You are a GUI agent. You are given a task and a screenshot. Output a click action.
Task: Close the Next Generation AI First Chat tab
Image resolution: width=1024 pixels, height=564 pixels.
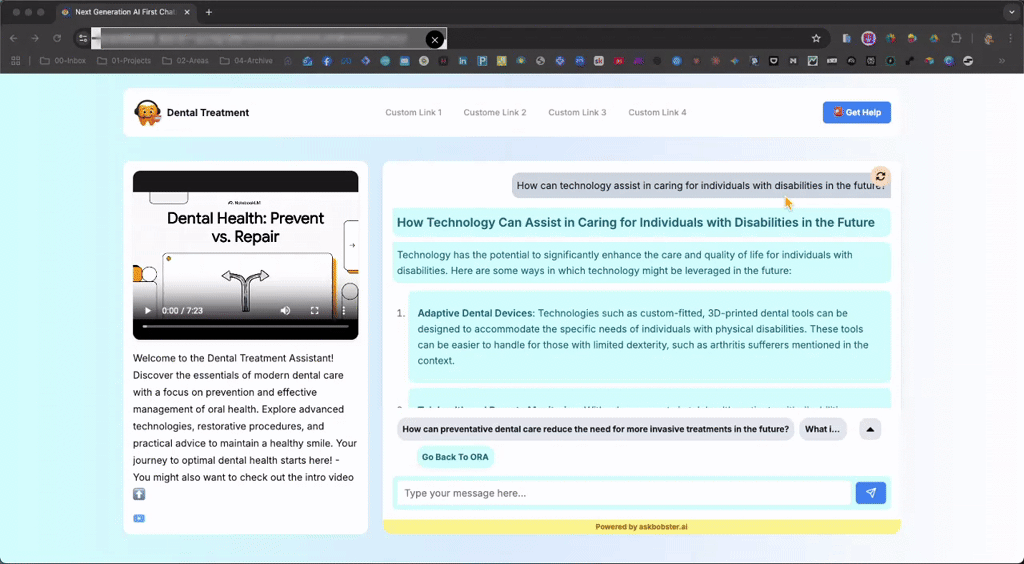tap(187, 12)
